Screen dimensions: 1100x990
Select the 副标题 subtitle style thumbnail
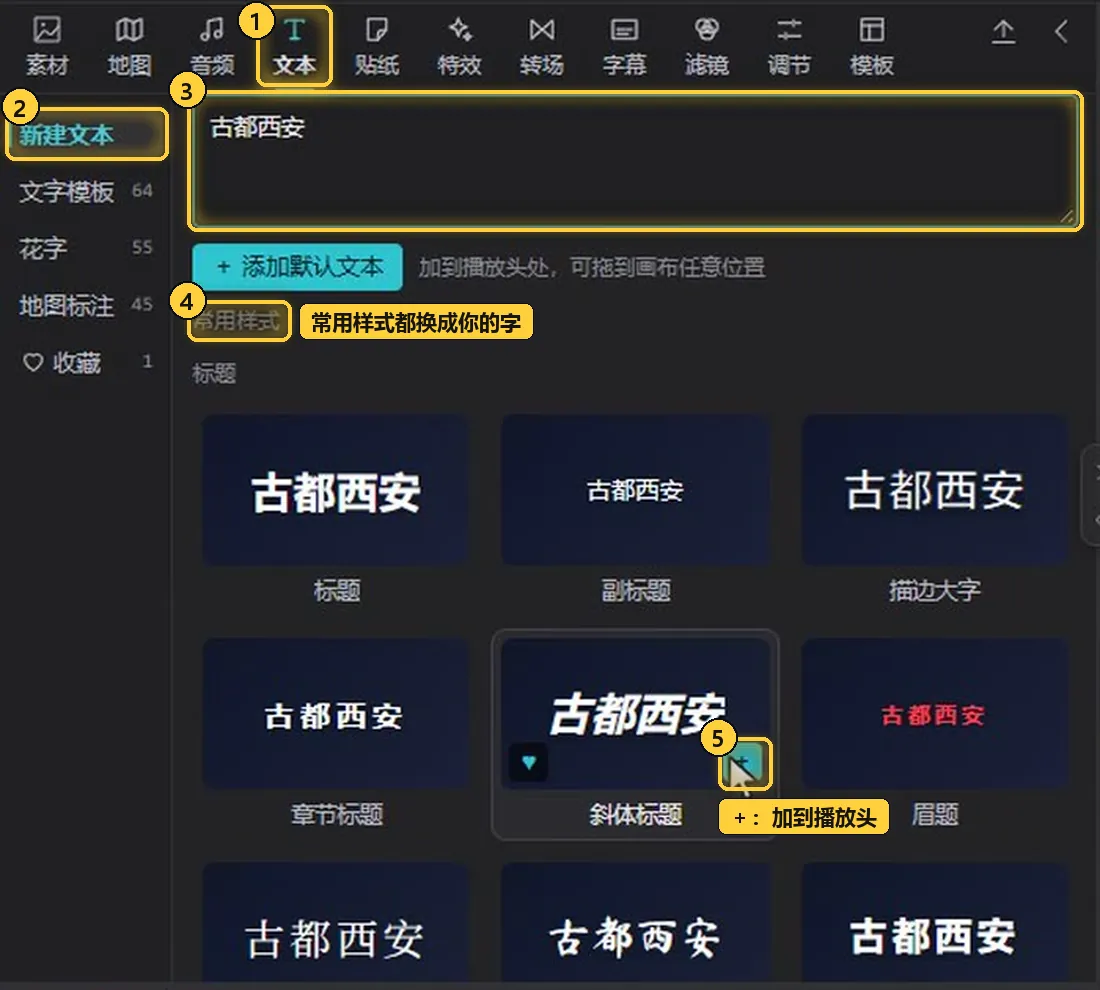pos(636,490)
